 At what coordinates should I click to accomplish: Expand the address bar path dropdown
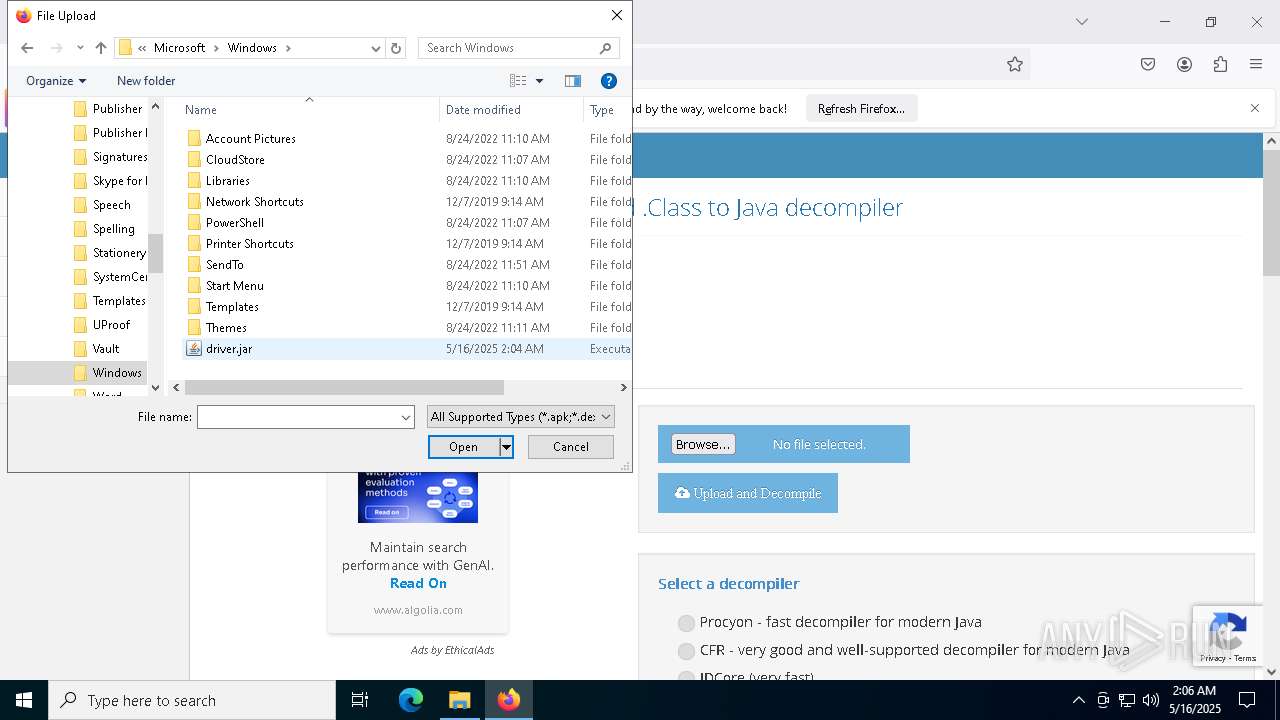(x=376, y=48)
